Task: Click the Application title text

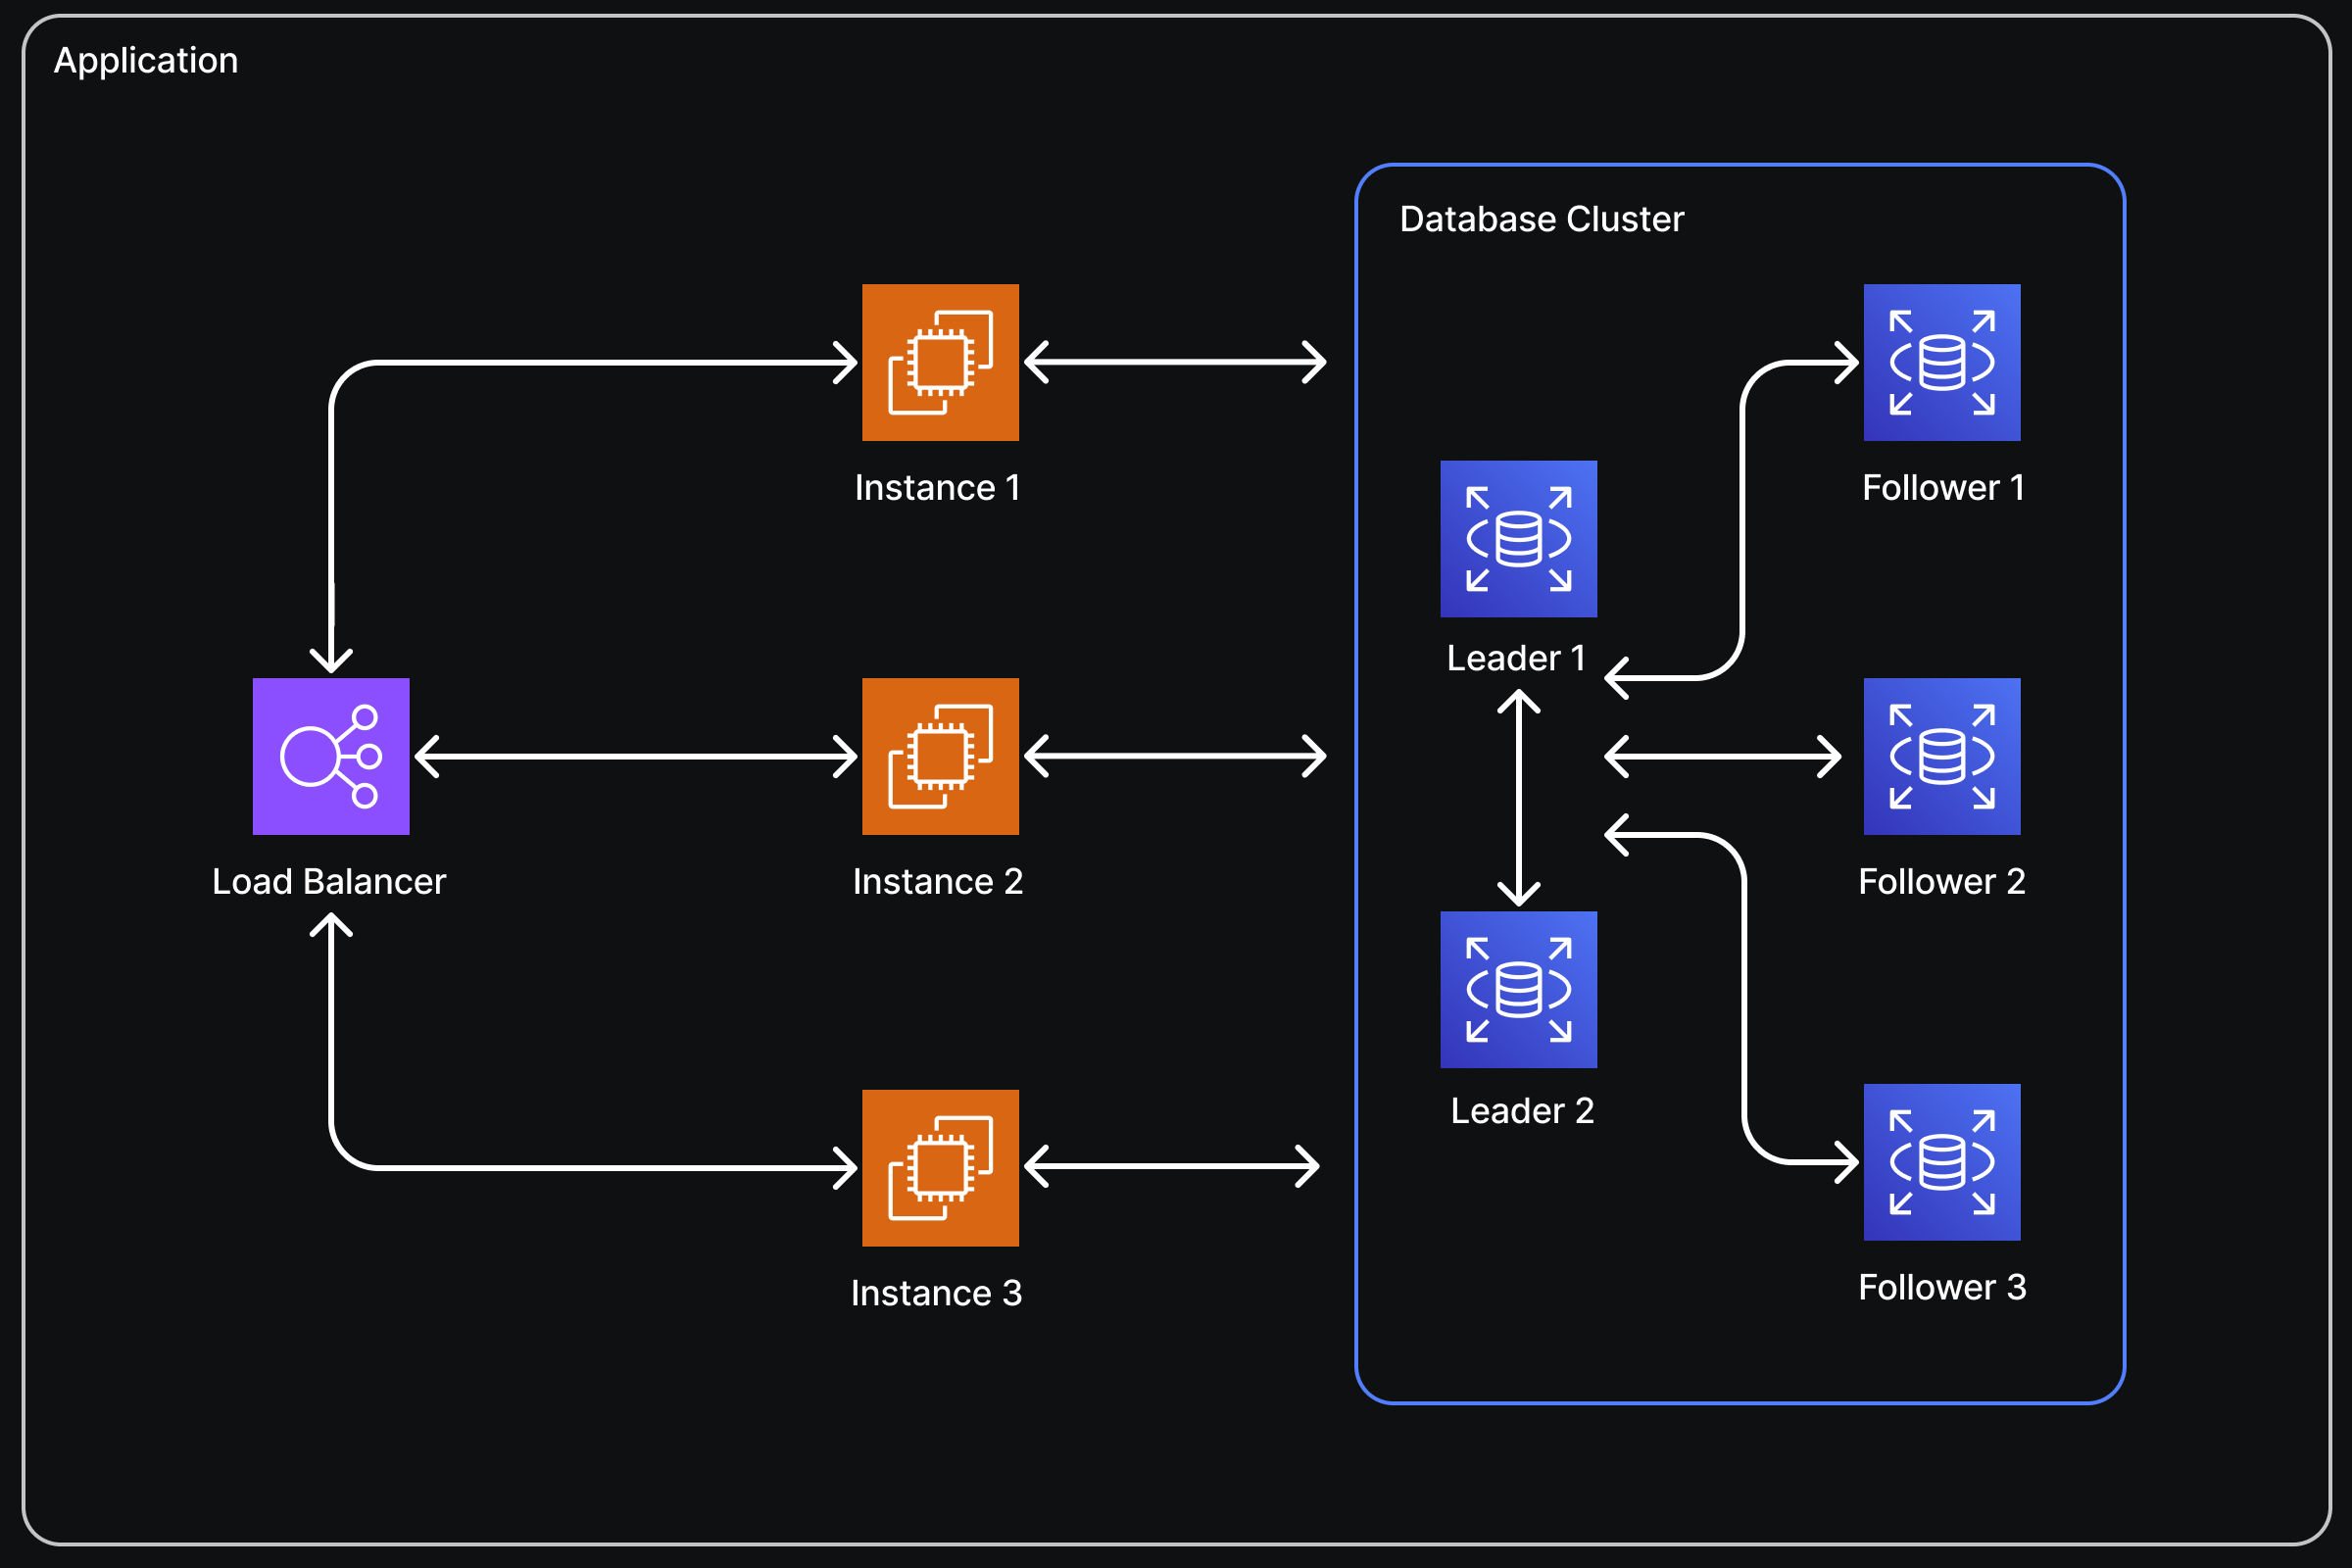Action: coord(146,61)
